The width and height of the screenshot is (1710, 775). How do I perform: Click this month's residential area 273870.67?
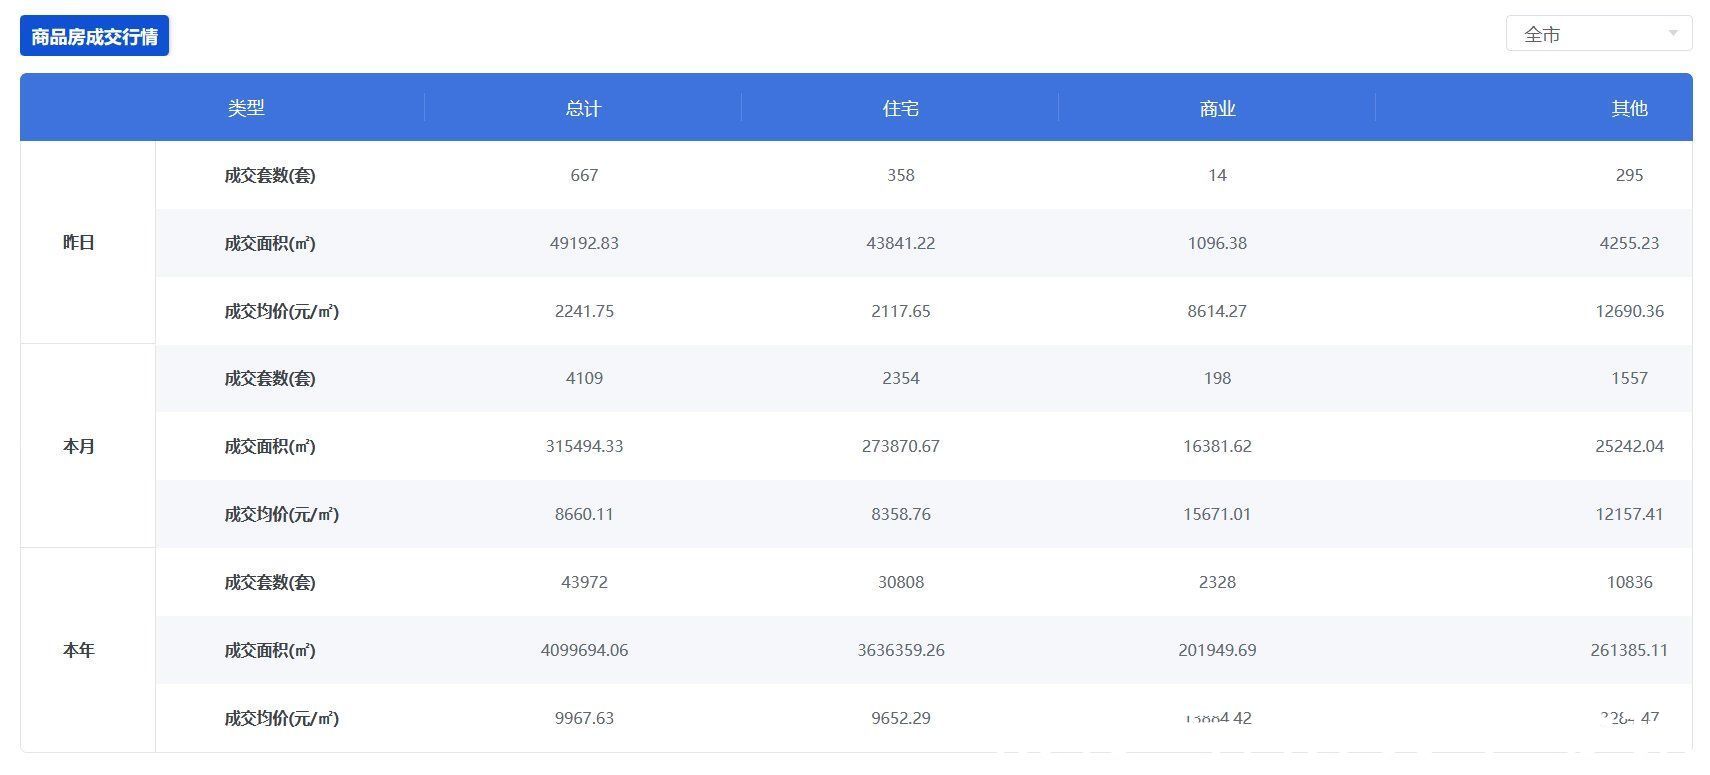point(901,446)
